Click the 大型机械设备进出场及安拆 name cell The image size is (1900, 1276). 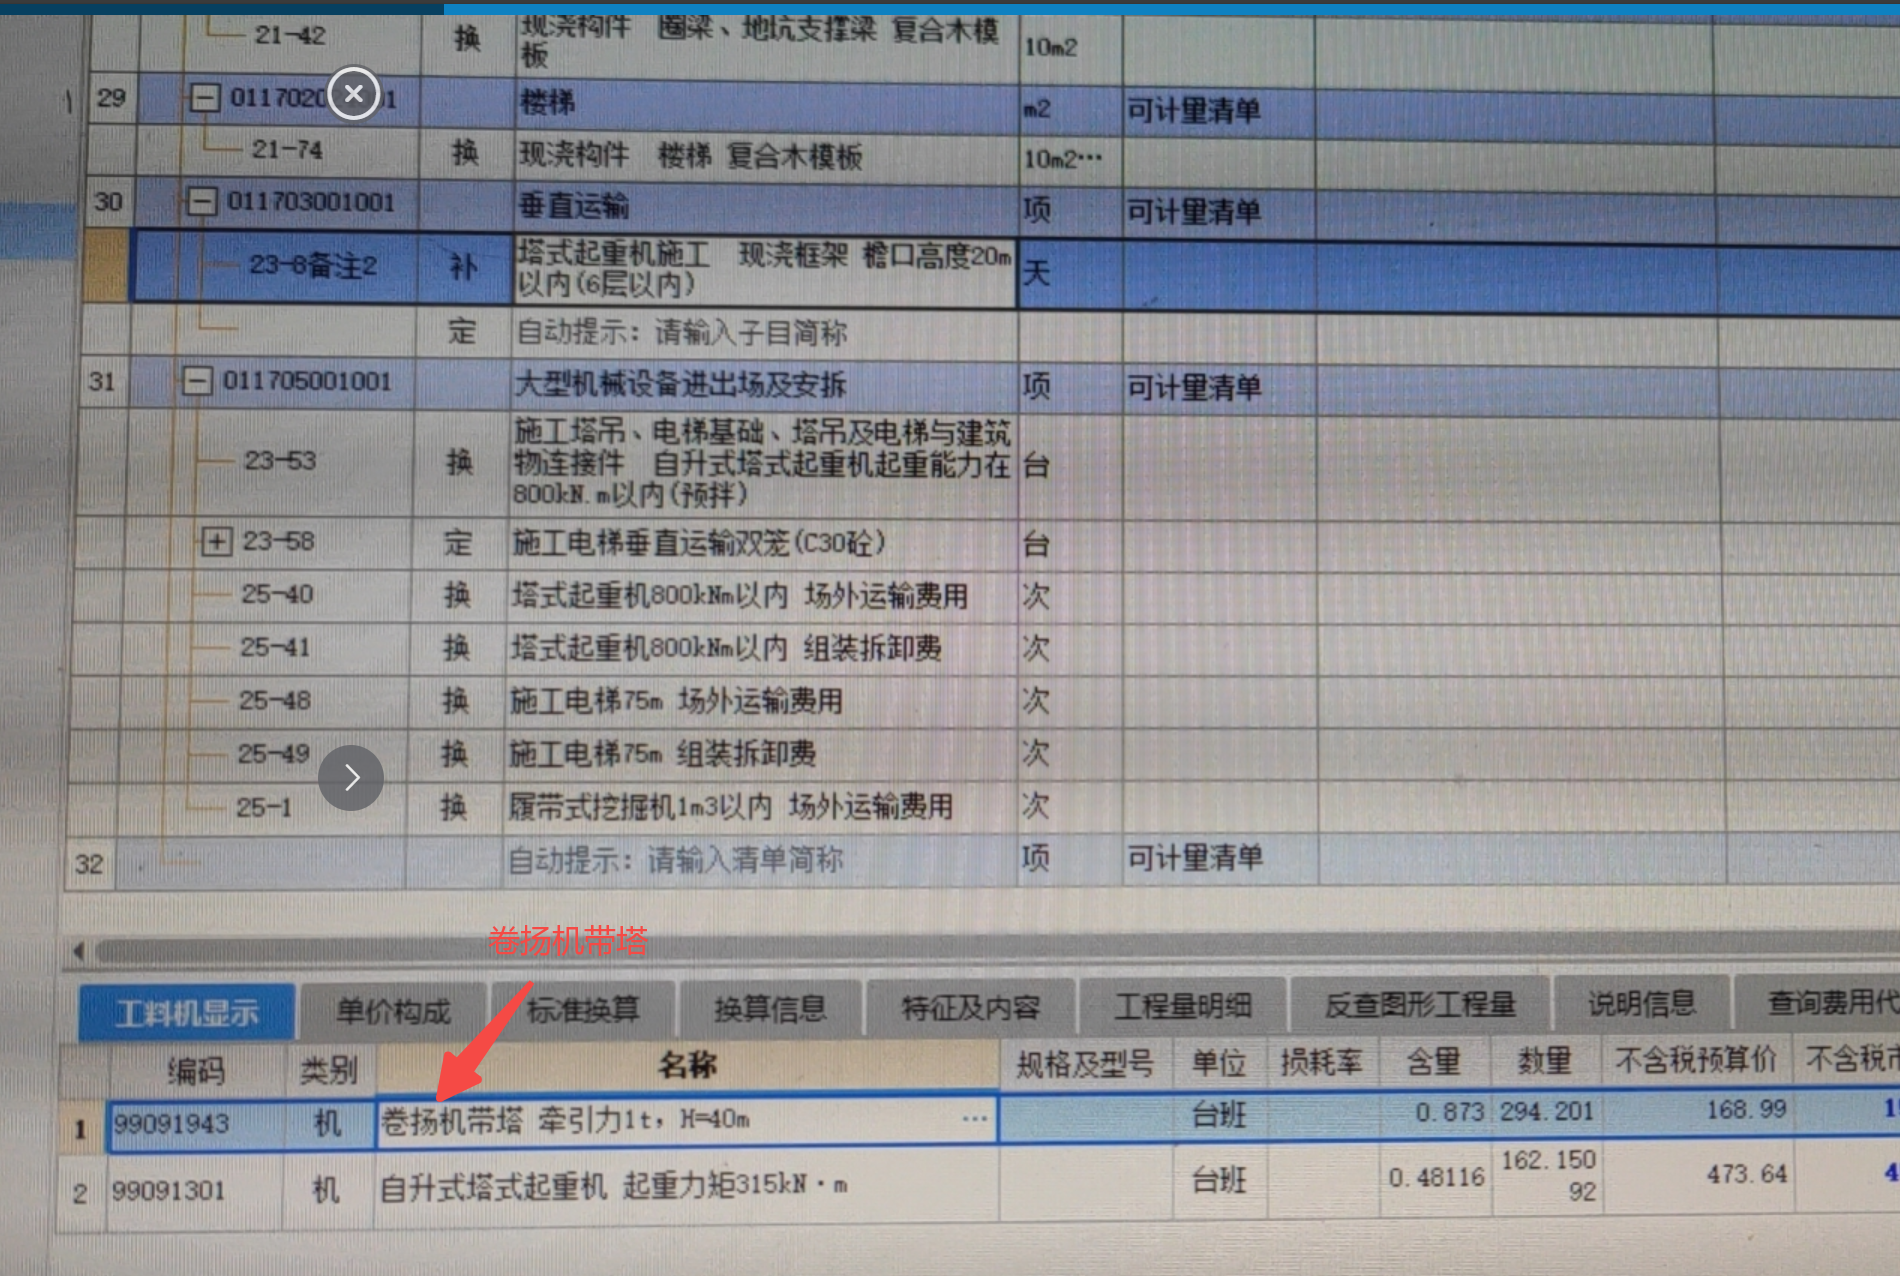(x=764, y=385)
